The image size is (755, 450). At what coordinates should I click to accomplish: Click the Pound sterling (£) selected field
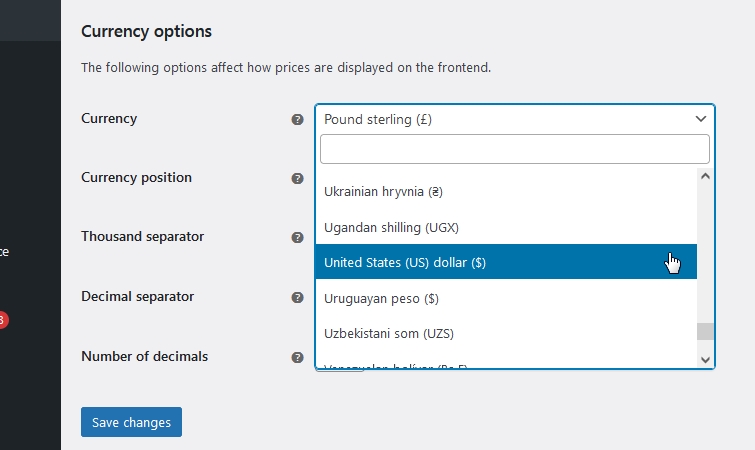[515, 119]
